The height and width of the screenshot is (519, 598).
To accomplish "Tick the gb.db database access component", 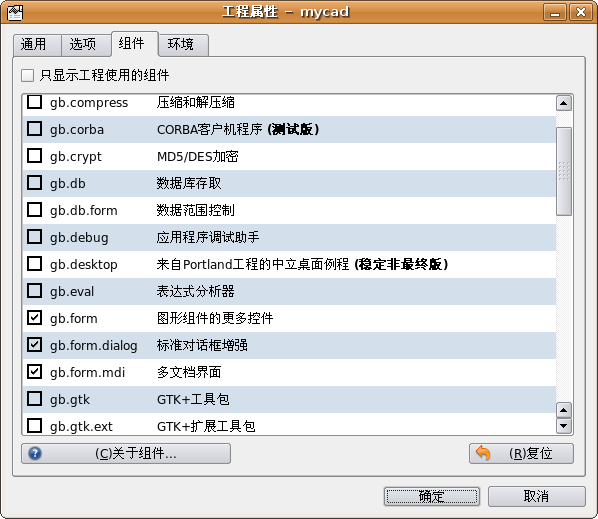I will point(35,183).
